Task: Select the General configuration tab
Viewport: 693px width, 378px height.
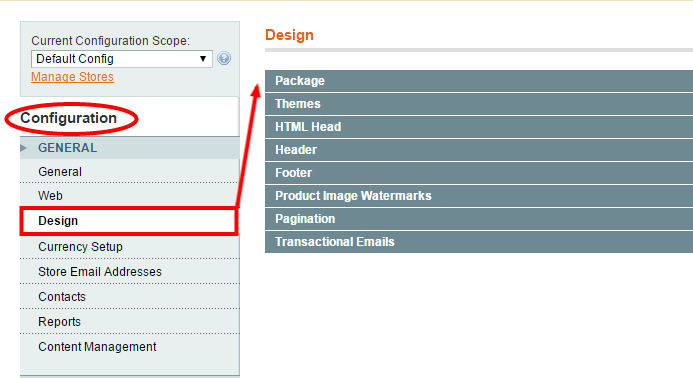Action: [x=129, y=172]
